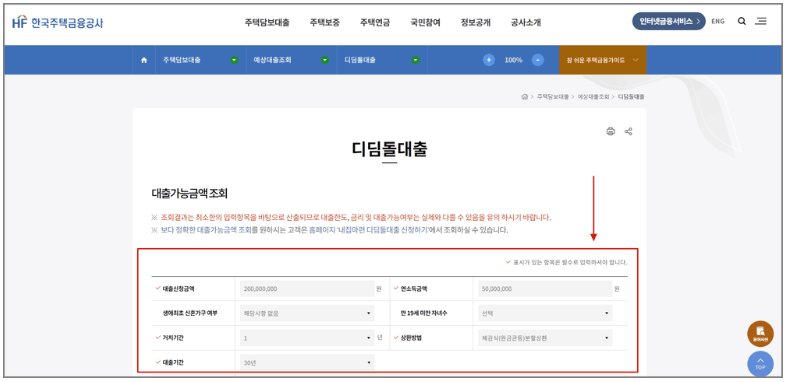Open the search magnifier icon
786x382 pixels.
742,22
